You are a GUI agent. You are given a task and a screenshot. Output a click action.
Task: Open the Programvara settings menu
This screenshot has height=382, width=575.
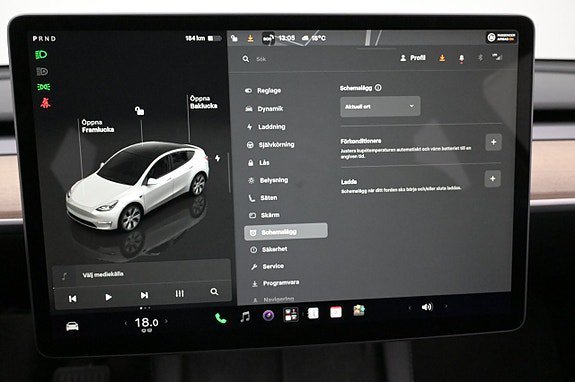tap(276, 283)
